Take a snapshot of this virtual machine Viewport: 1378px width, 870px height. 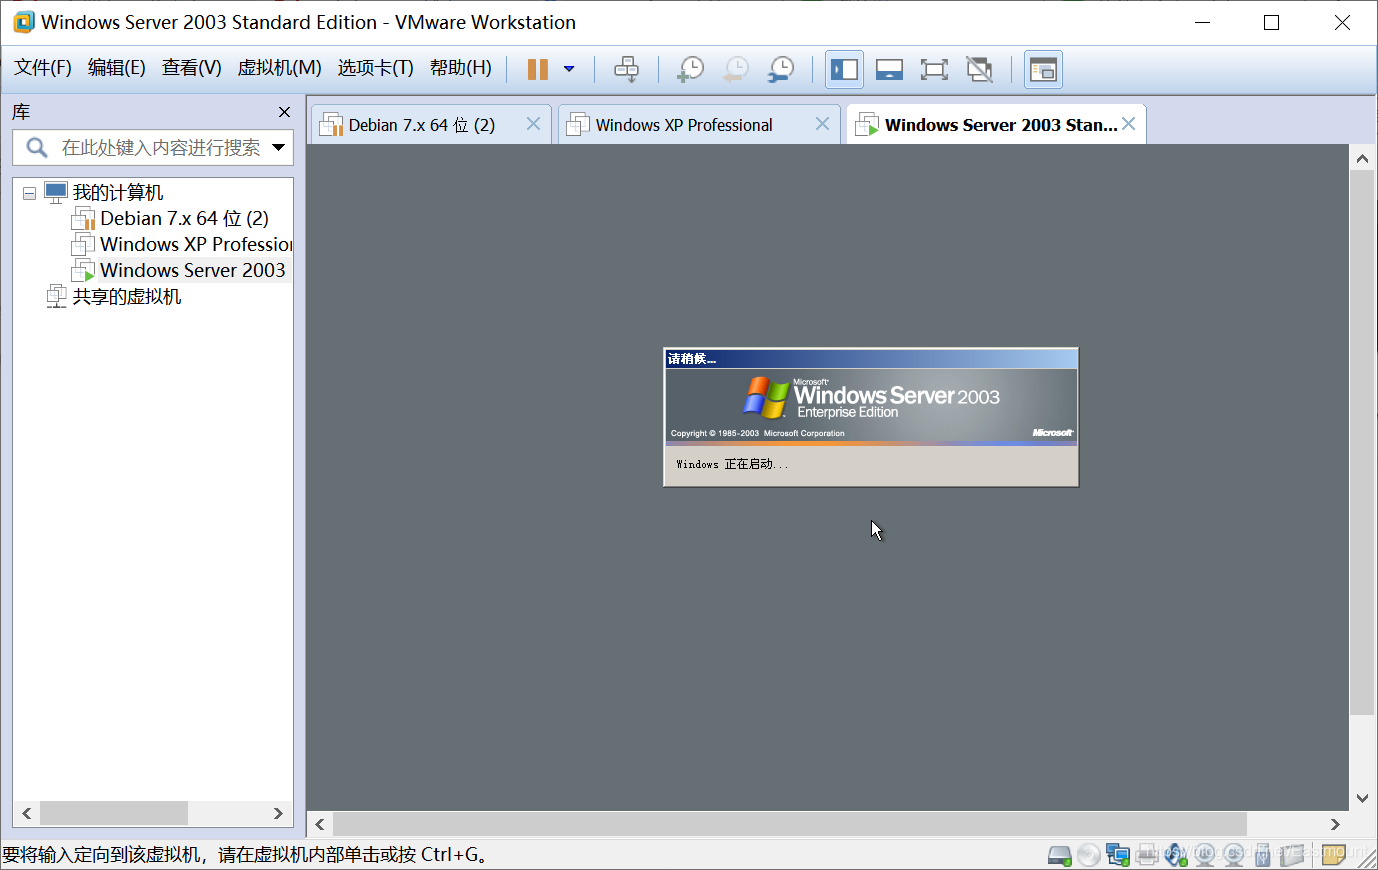[690, 69]
